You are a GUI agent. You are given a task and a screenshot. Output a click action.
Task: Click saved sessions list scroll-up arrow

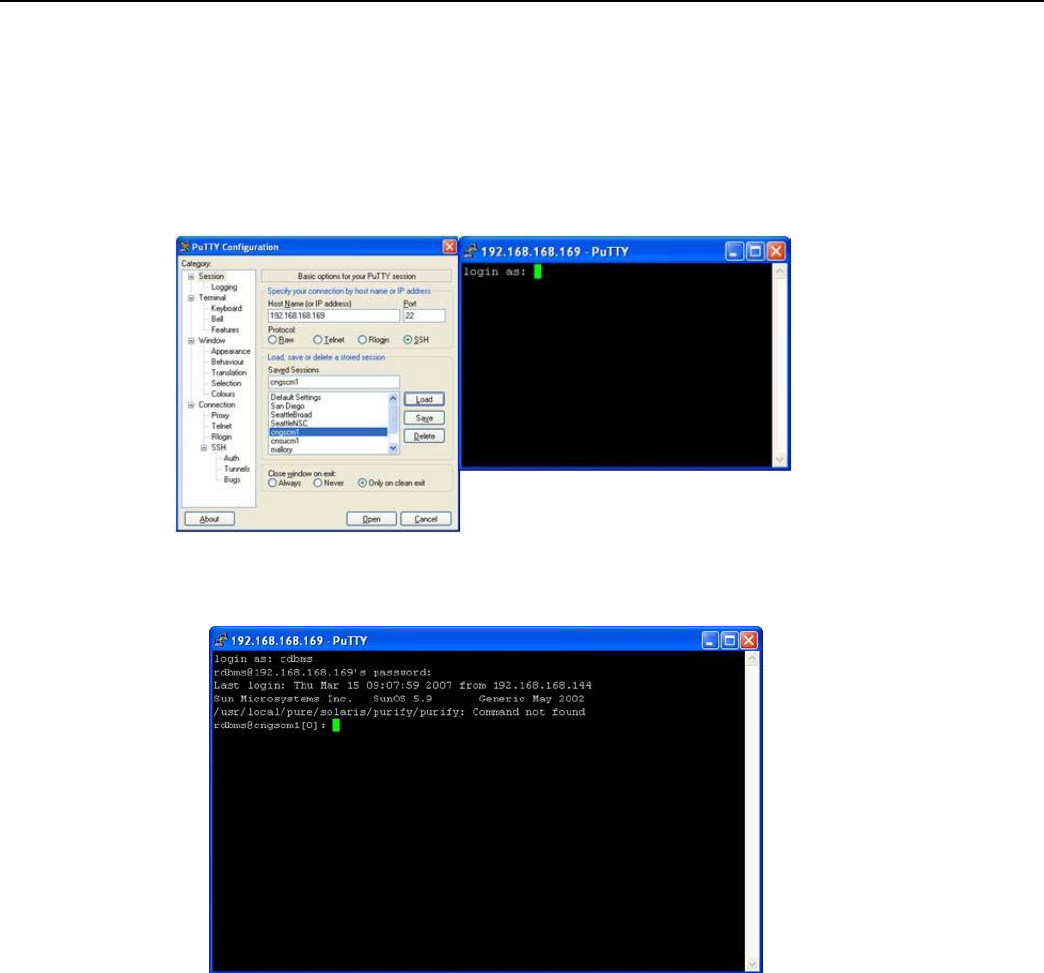click(393, 398)
